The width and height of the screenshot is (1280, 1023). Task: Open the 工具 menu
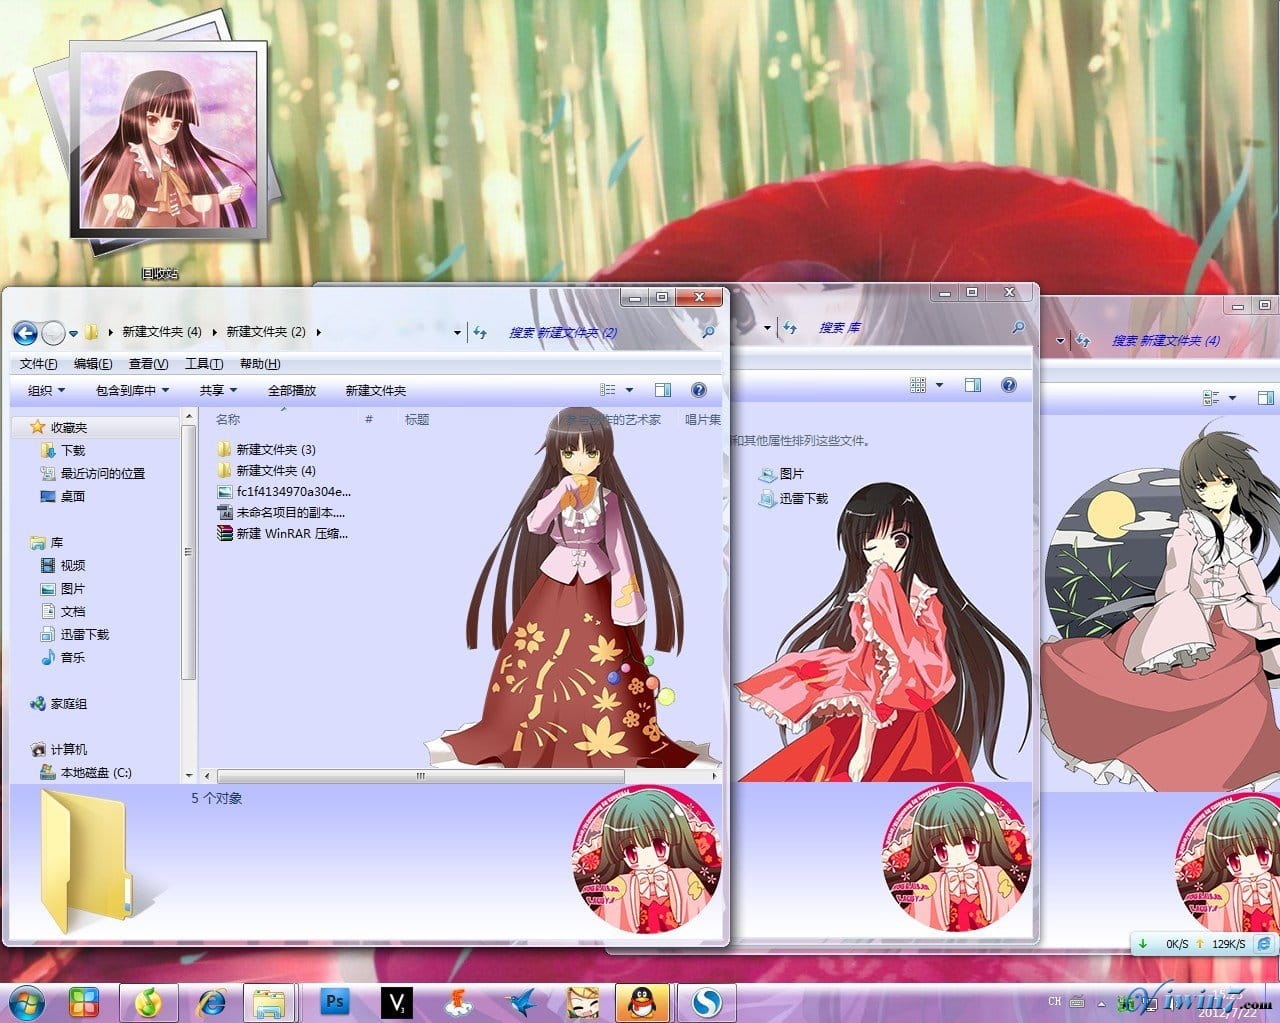[203, 363]
